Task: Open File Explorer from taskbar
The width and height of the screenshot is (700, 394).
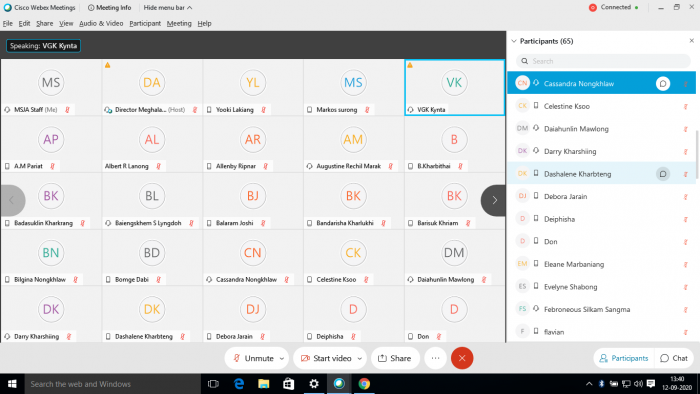Action: [264, 384]
